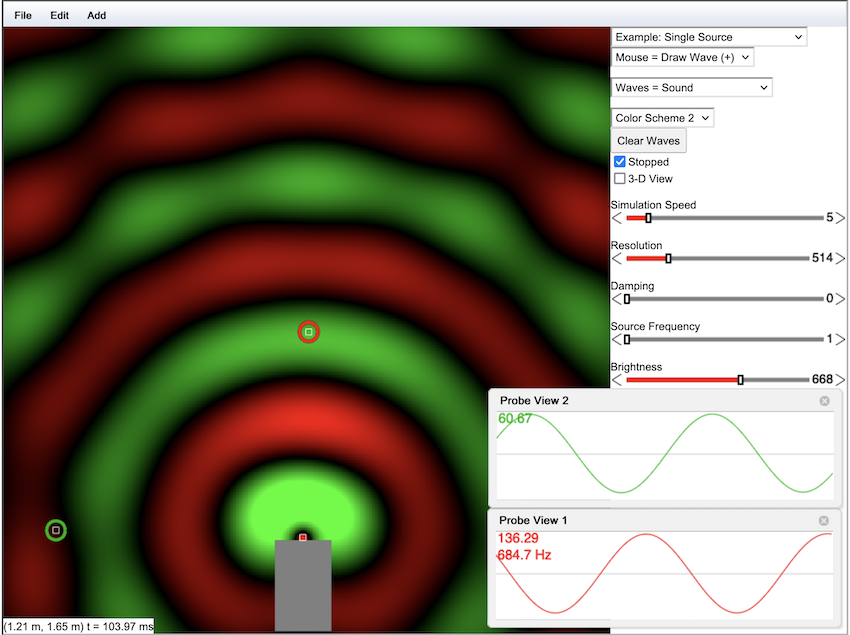Click Resolution increase arrow
This screenshot has height=635, width=850.
click(840, 258)
